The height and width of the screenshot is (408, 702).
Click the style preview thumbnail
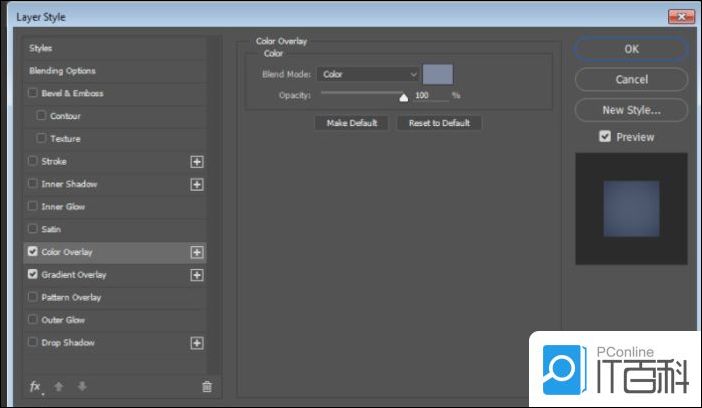click(x=631, y=209)
